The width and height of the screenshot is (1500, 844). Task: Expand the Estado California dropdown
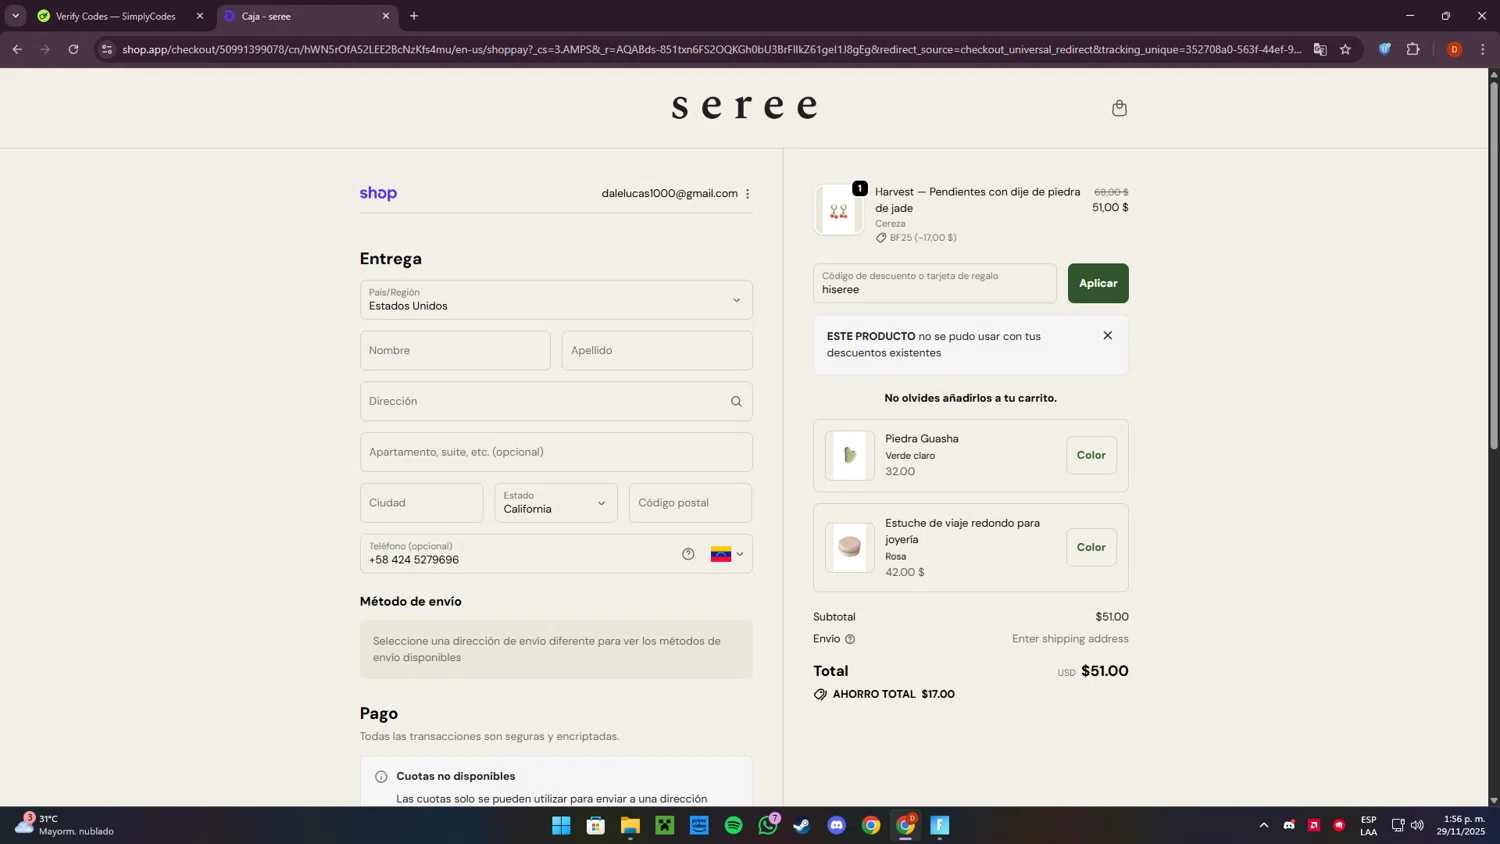(x=556, y=503)
